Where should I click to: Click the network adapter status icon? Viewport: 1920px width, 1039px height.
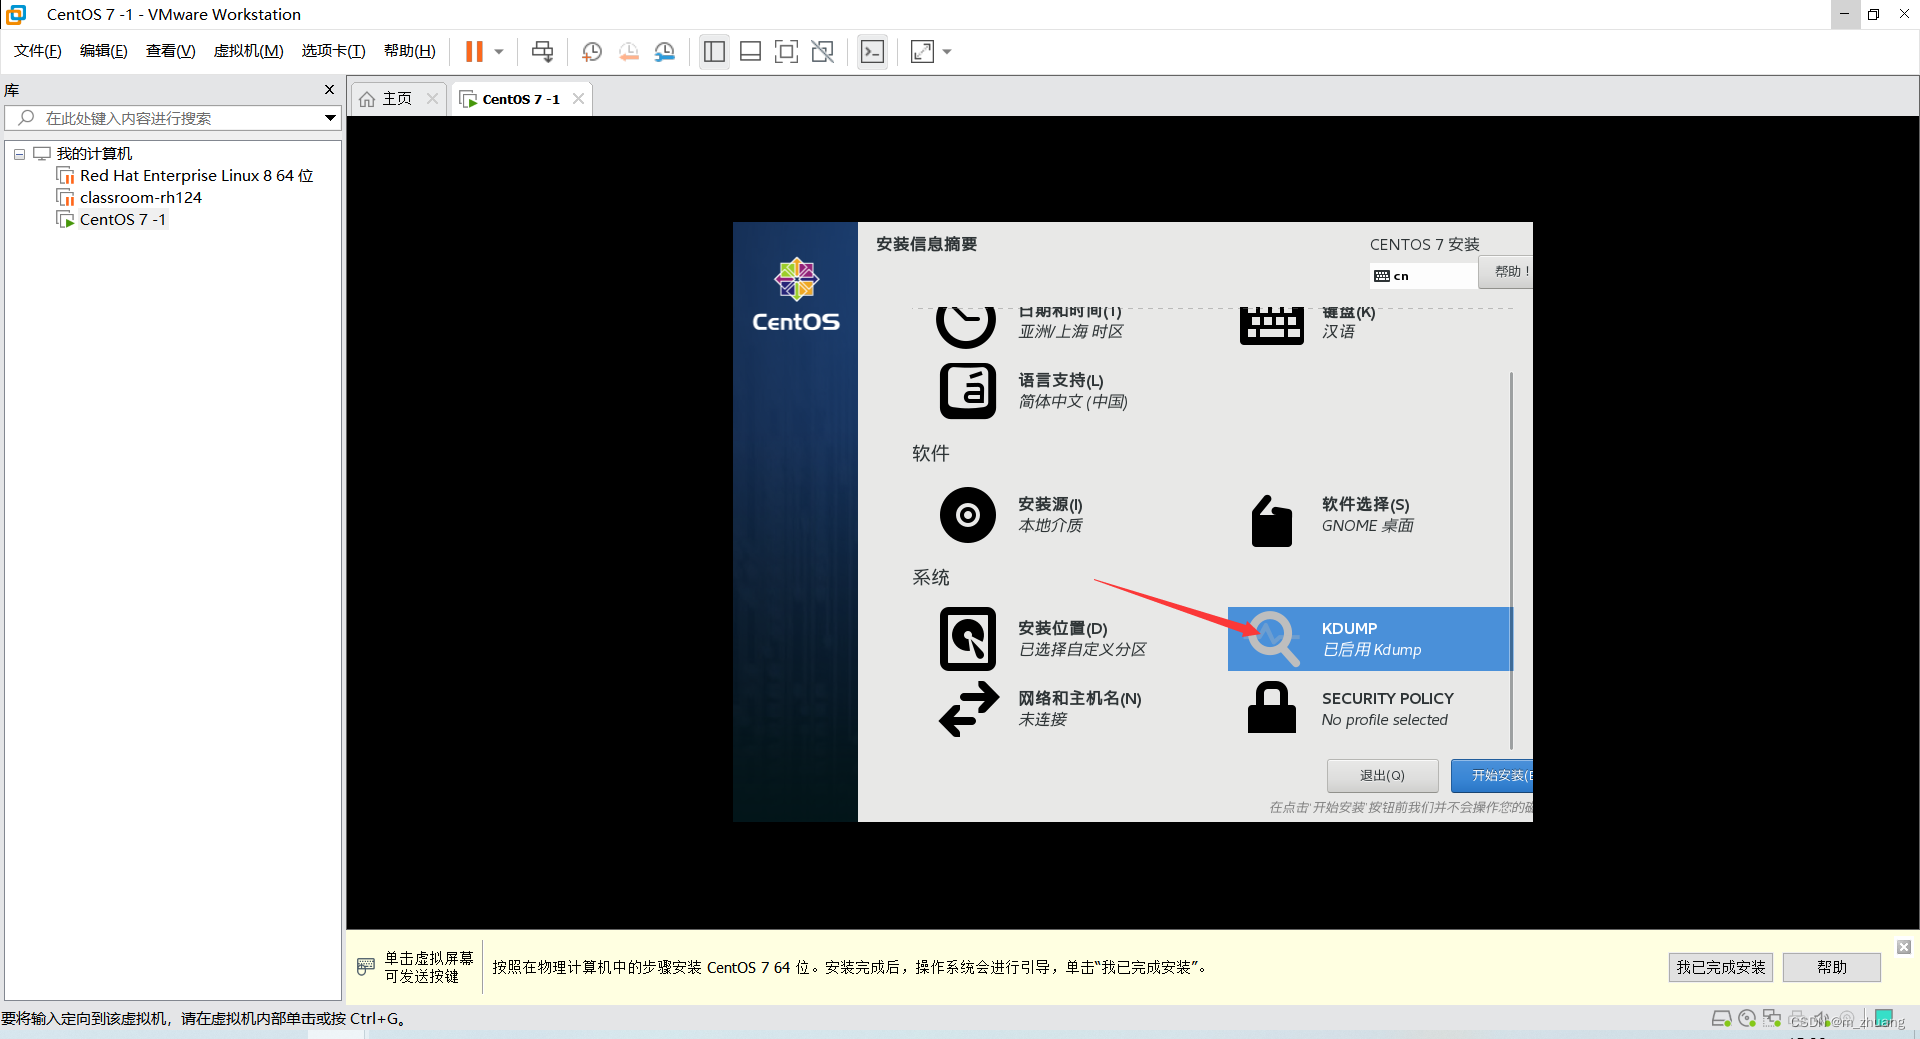(x=1772, y=1019)
